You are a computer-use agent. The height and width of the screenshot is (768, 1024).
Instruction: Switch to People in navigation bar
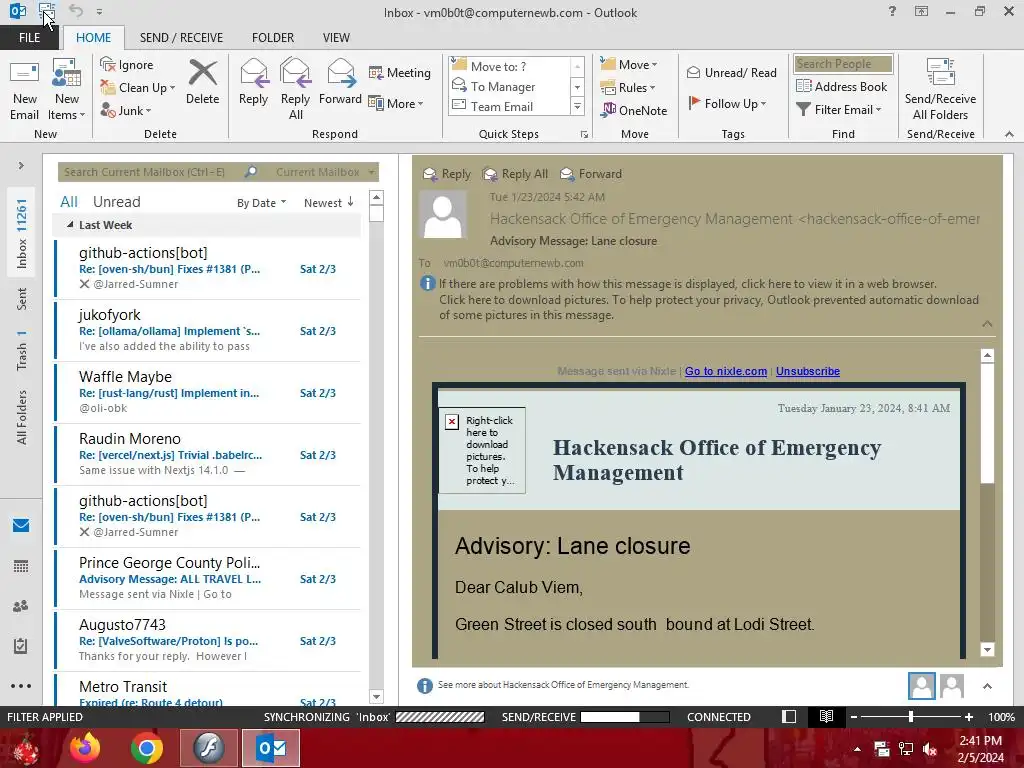tap(21, 606)
